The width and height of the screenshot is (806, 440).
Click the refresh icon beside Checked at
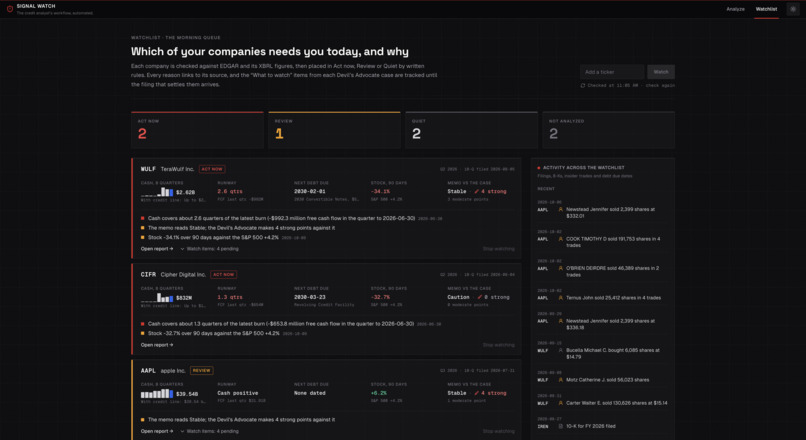point(583,86)
